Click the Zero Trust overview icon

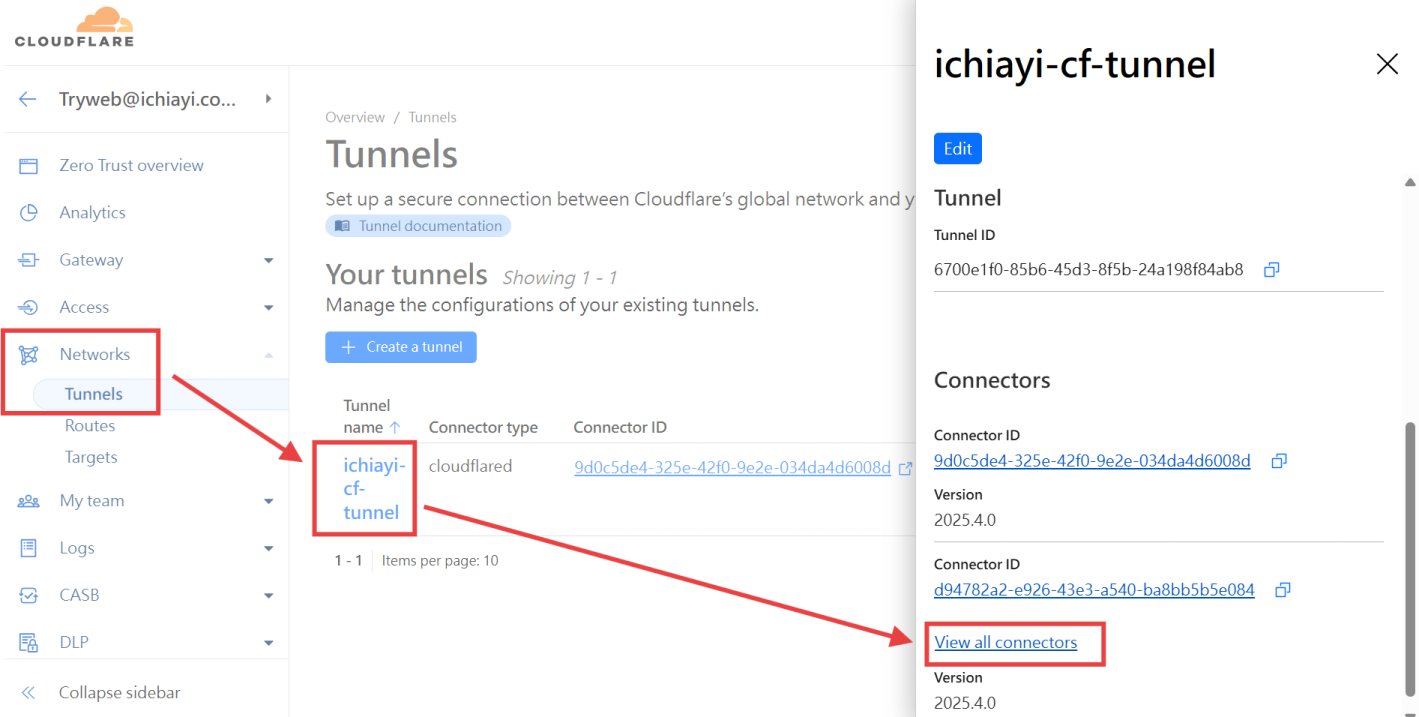click(28, 165)
